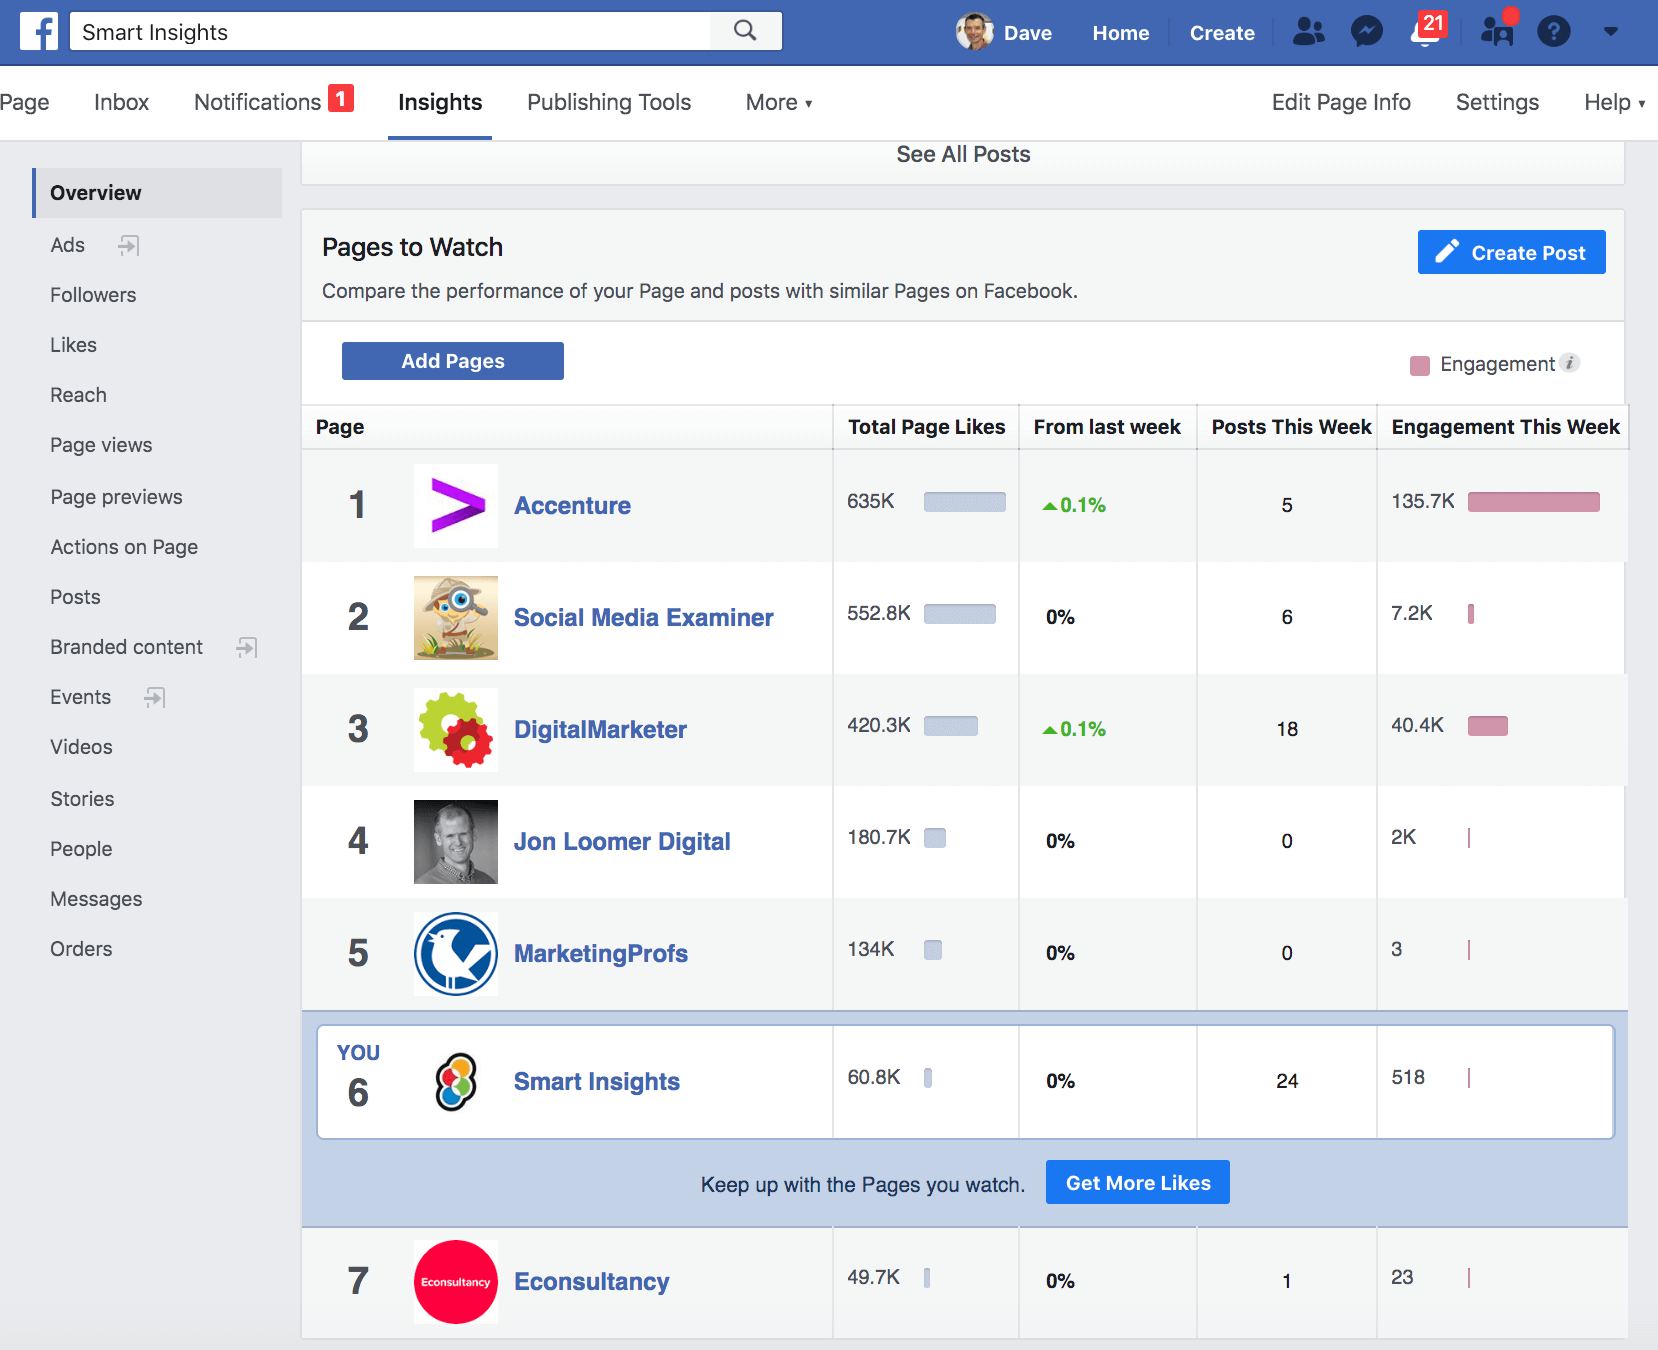Click Accenture's total page likes bar
Viewport: 1658px width, 1350px height.
pos(964,502)
